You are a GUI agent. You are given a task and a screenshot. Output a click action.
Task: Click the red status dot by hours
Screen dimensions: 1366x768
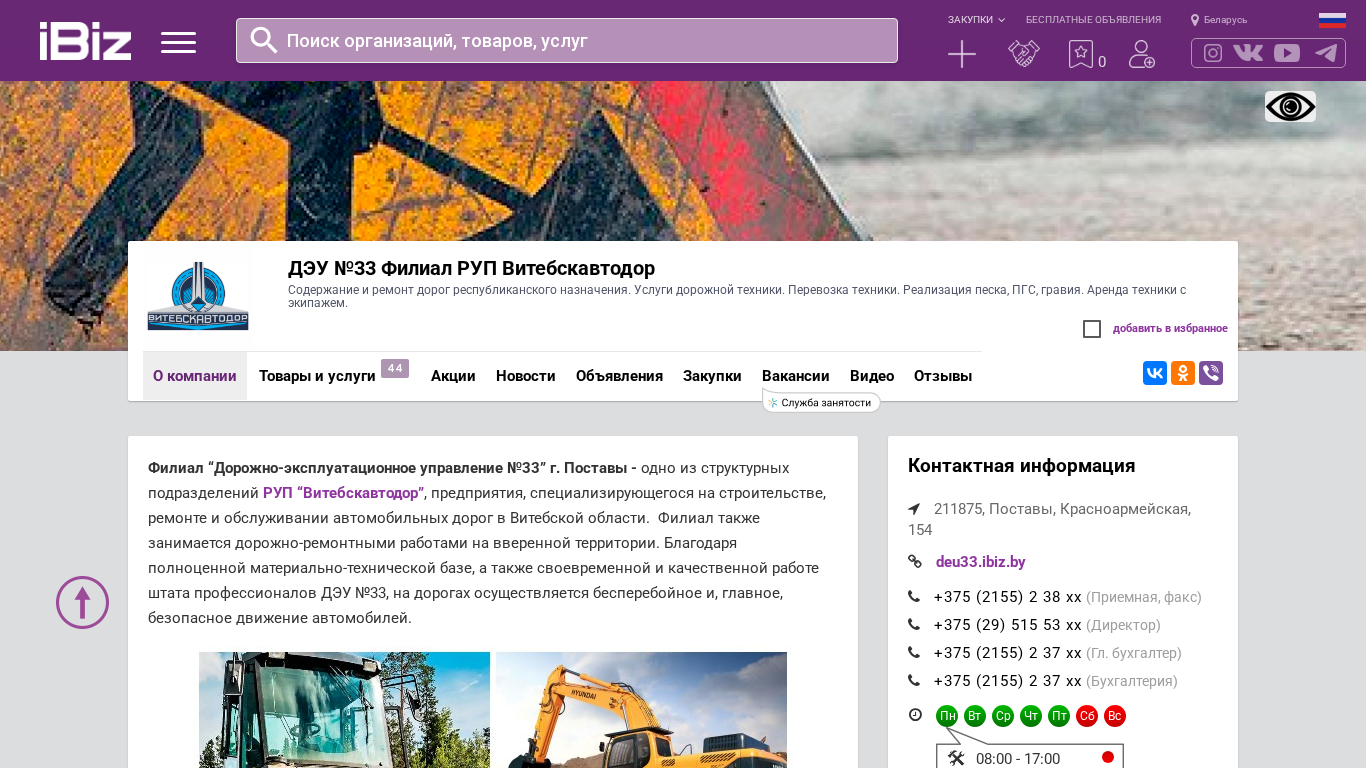click(1108, 757)
